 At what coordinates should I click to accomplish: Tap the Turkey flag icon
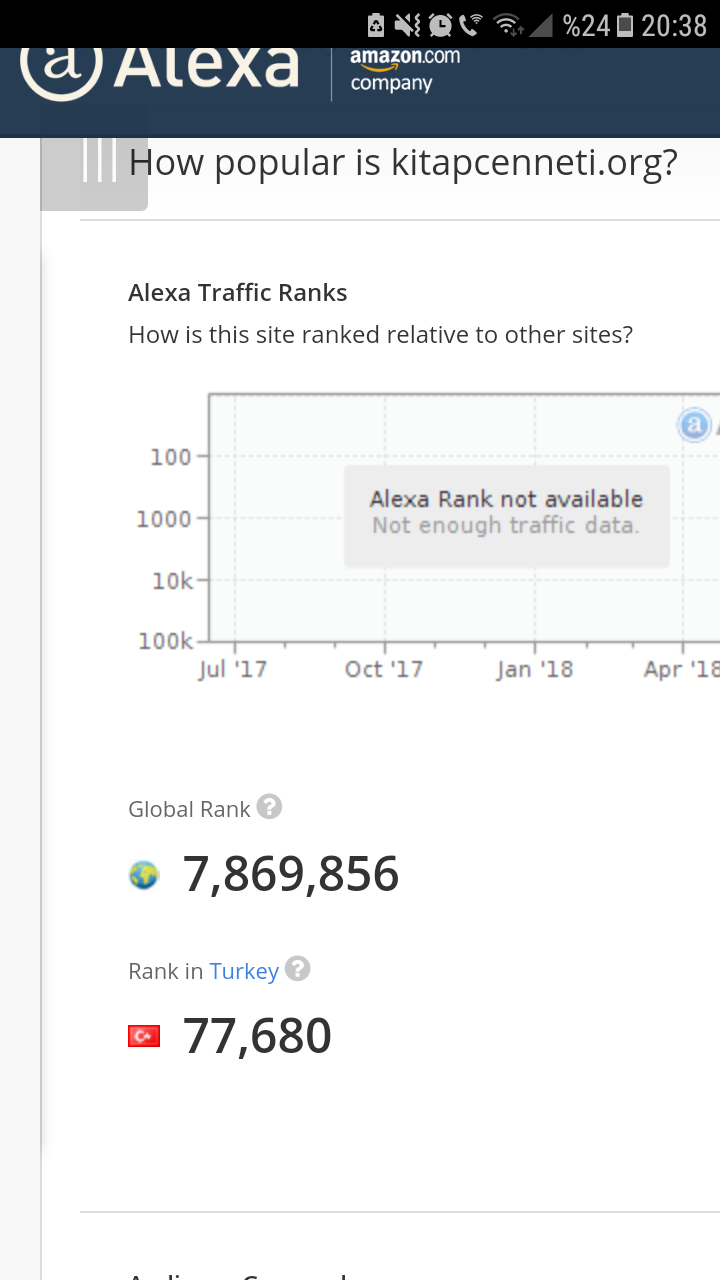point(144,1037)
